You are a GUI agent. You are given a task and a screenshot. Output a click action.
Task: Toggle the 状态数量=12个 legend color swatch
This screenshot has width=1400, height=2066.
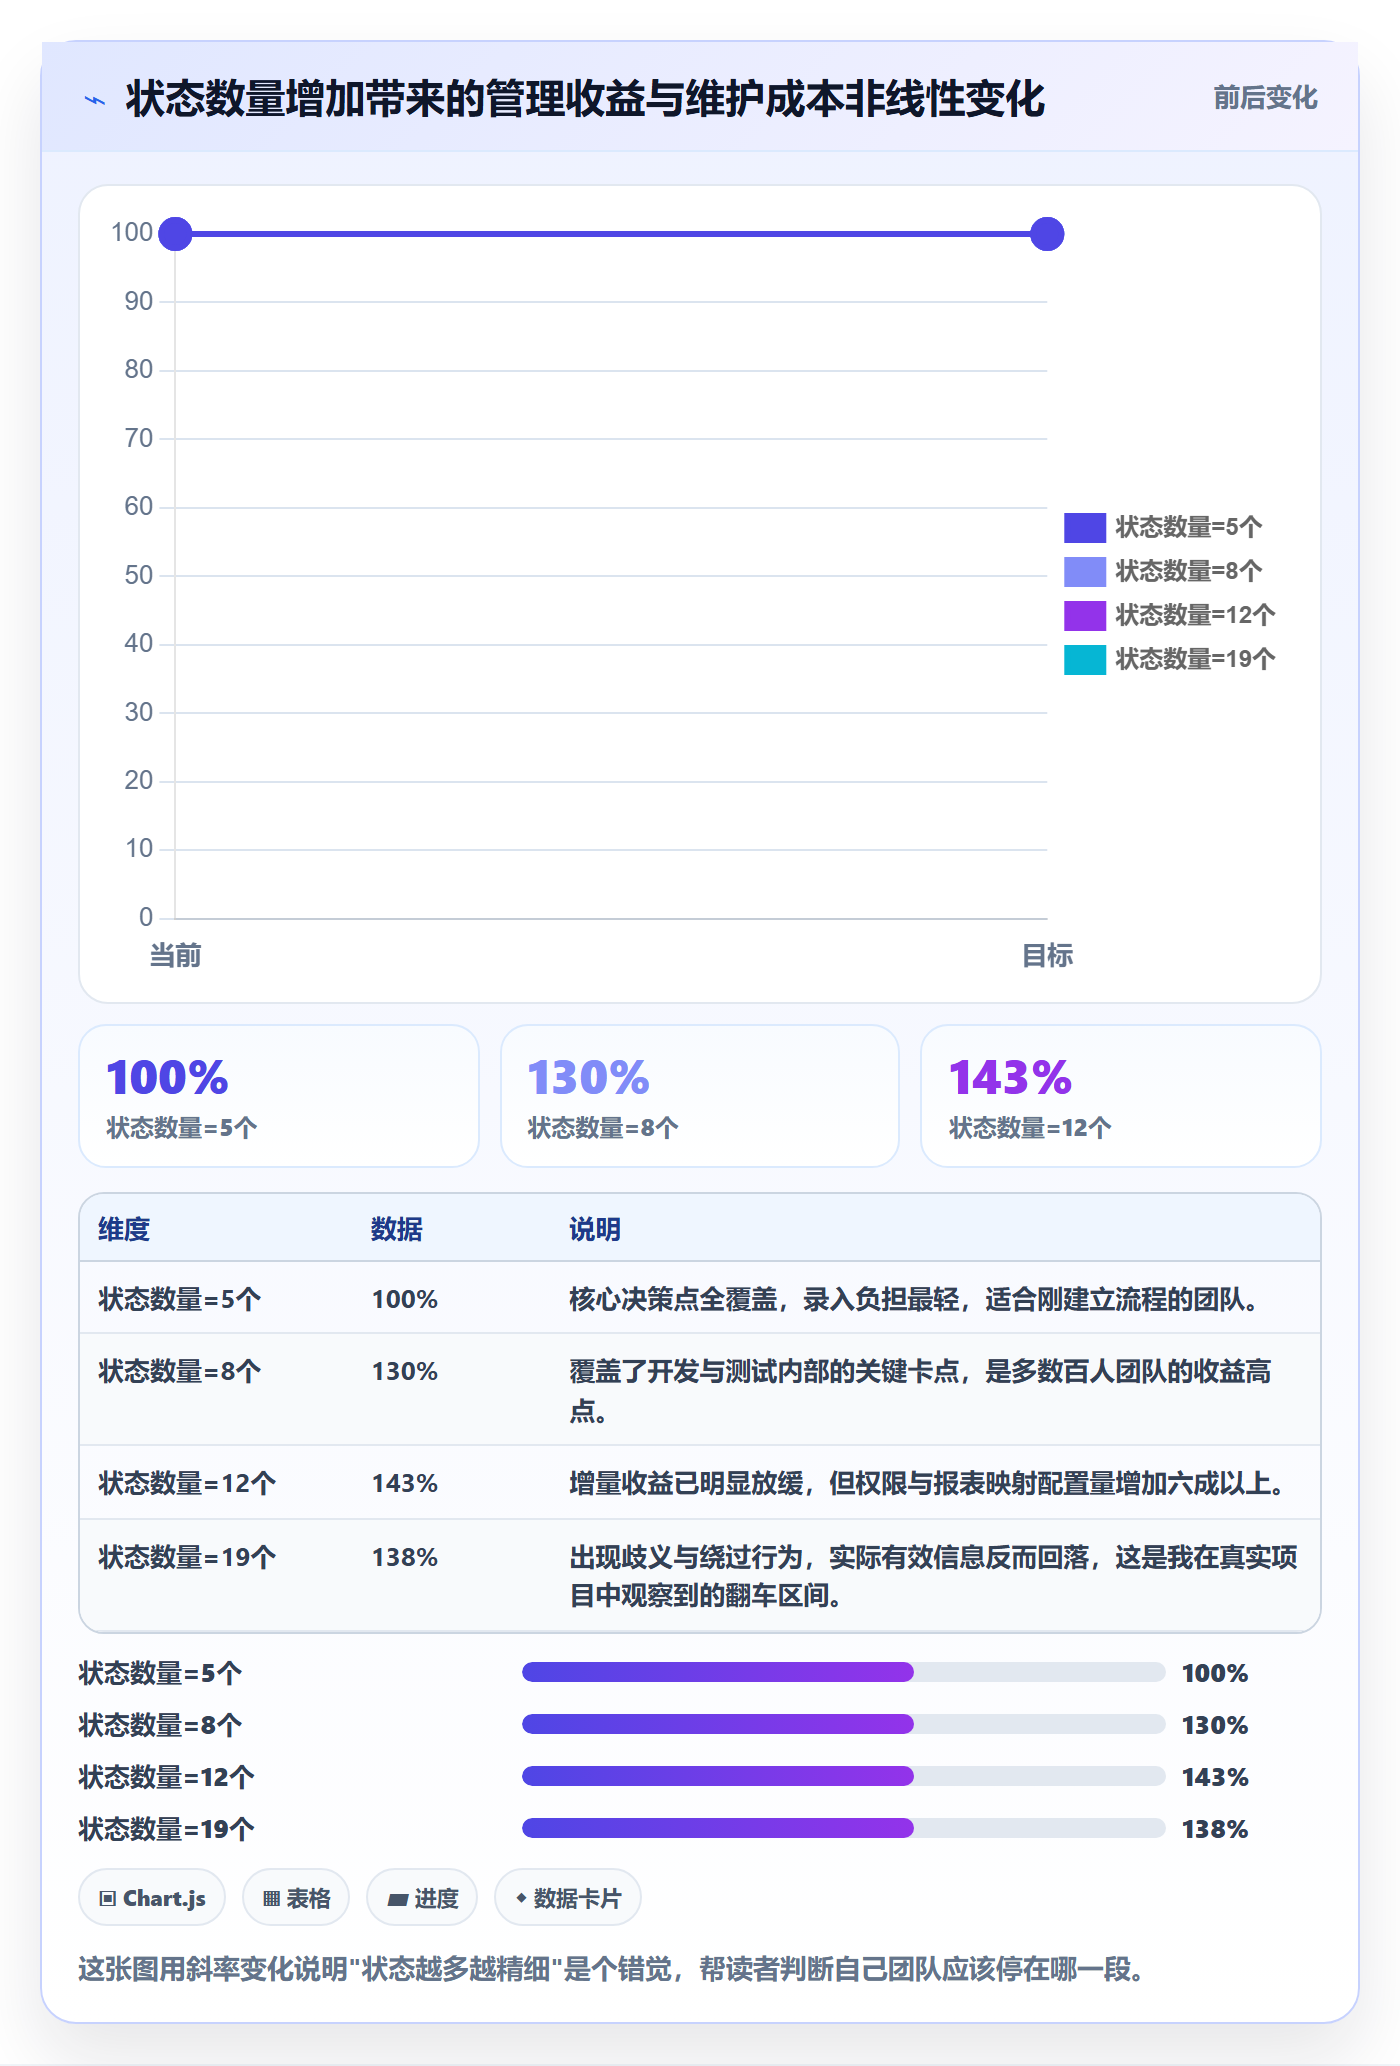click(x=1085, y=615)
